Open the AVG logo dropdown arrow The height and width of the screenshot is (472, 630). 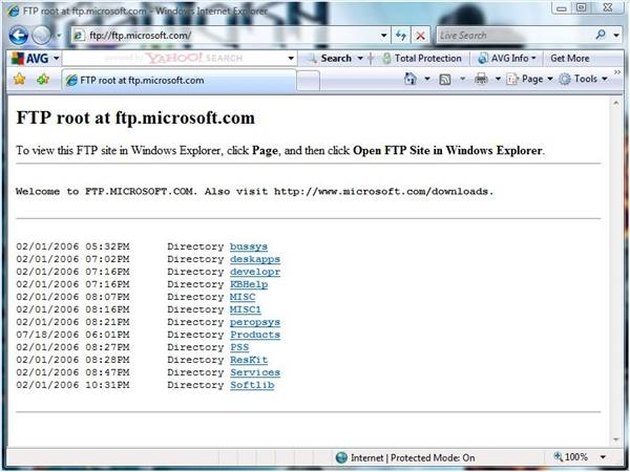(x=56, y=58)
